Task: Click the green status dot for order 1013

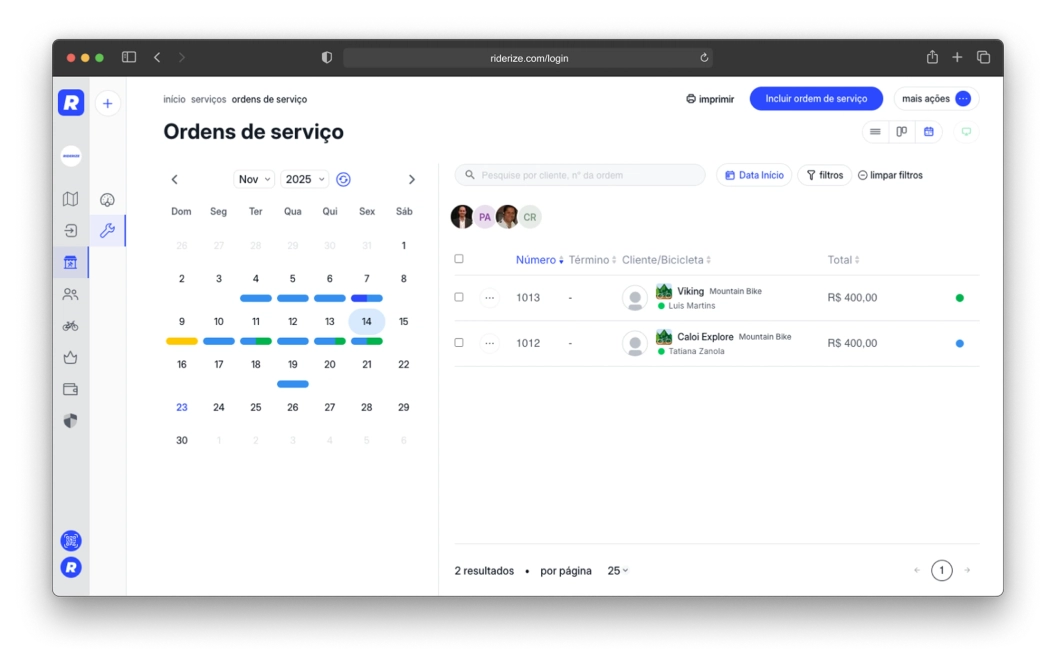Action: tap(960, 298)
